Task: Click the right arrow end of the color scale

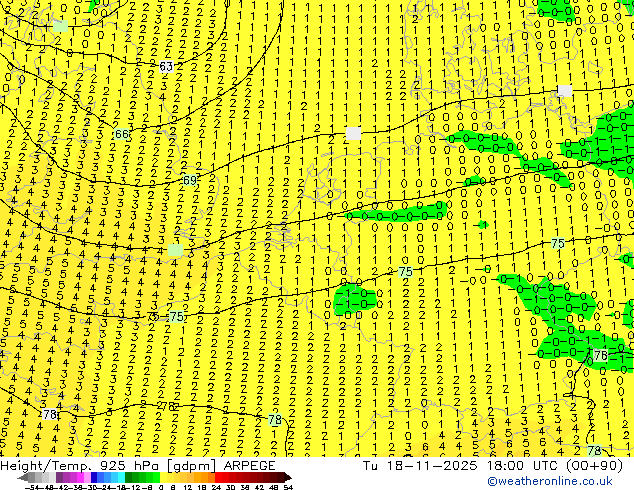Action: click(x=287, y=478)
